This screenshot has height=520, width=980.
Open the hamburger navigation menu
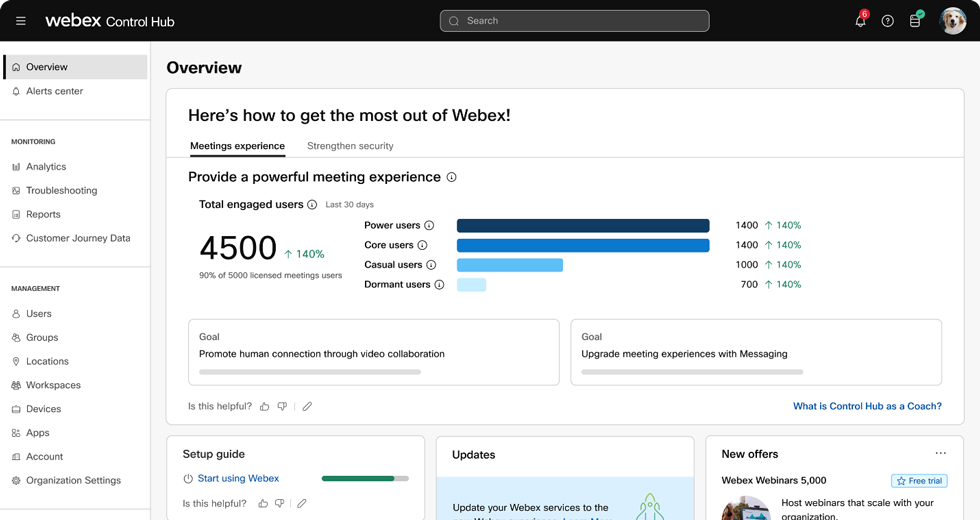coord(21,21)
